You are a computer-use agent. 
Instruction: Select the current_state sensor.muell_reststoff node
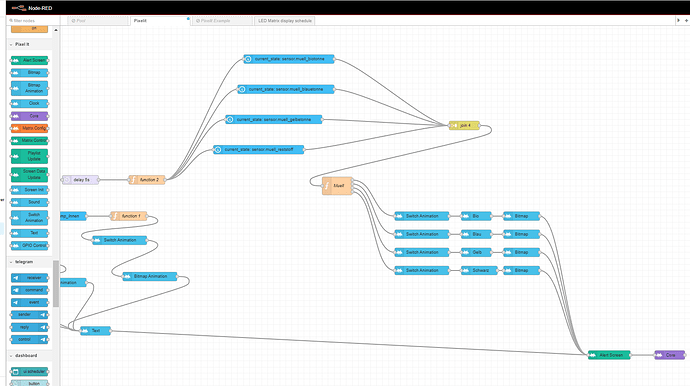point(259,150)
